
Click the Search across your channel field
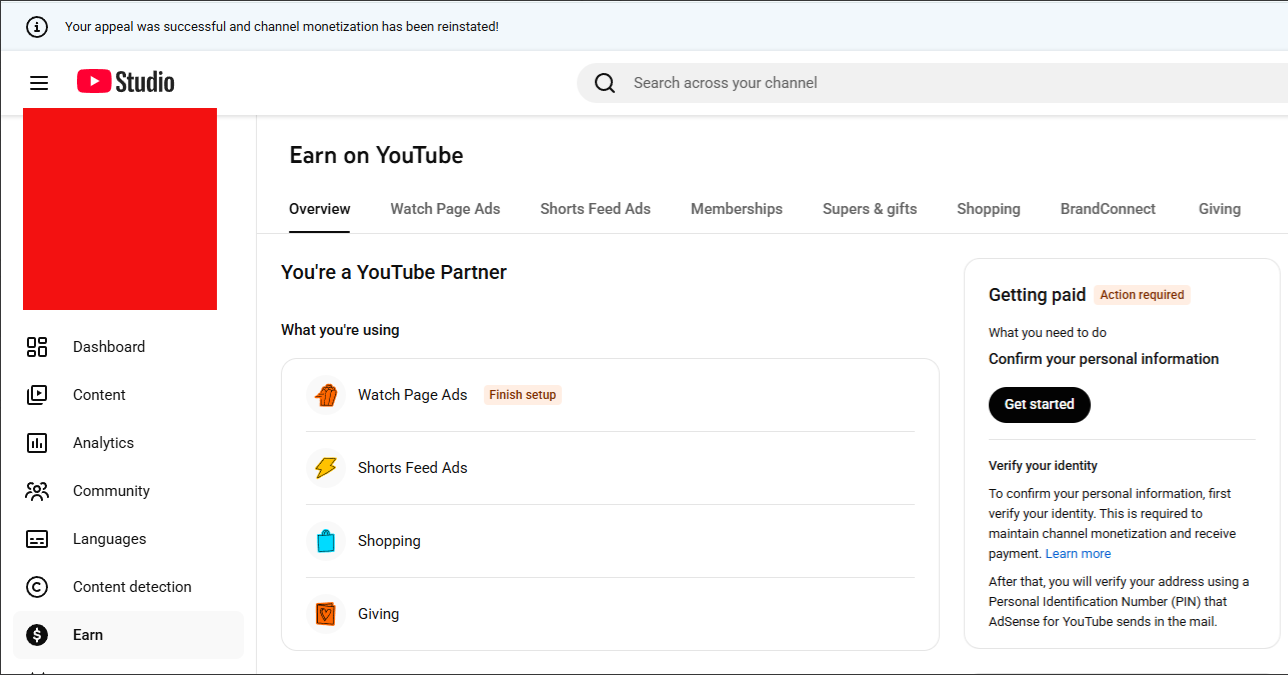click(x=900, y=83)
